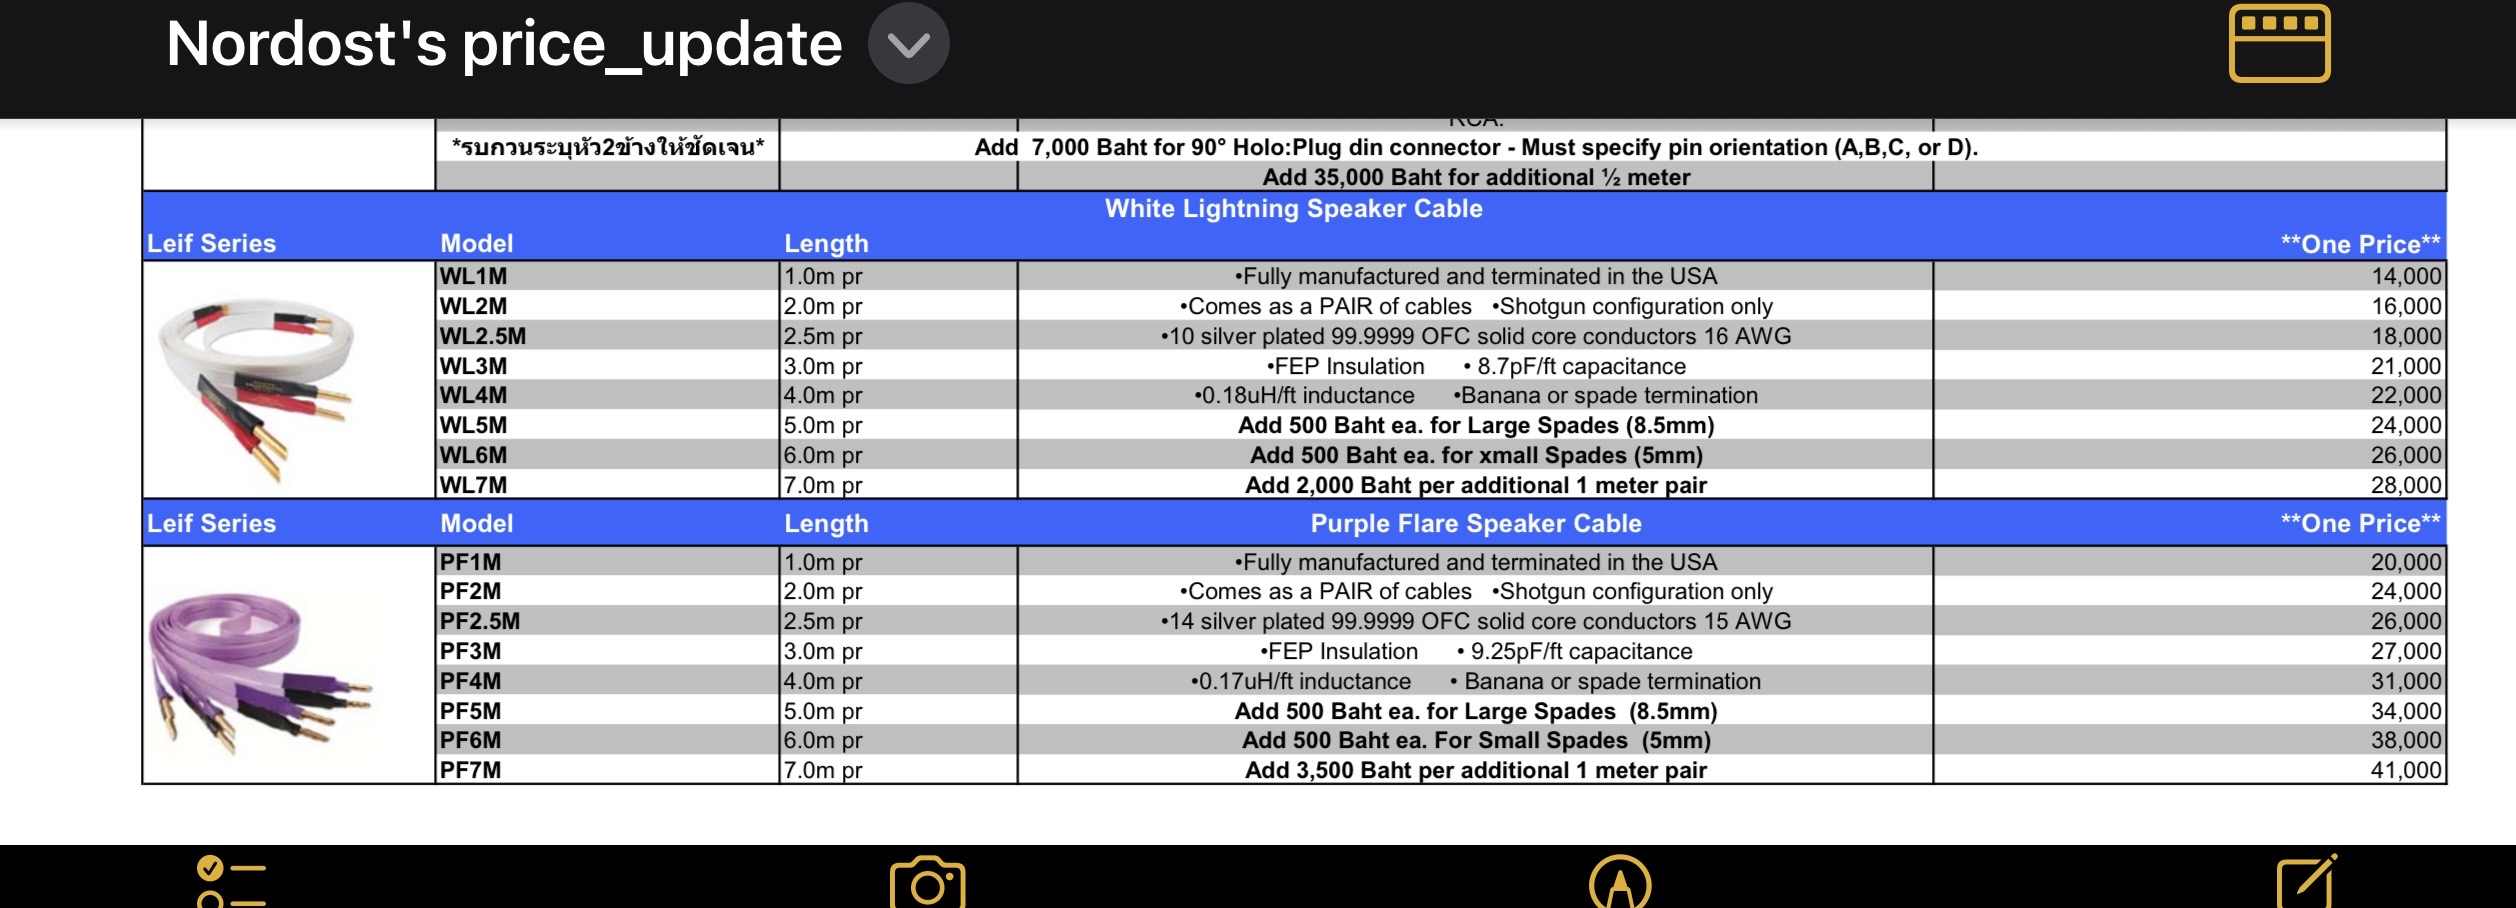Click the 41,000 price for PF7M
2516x908 pixels.
[2406, 770]
